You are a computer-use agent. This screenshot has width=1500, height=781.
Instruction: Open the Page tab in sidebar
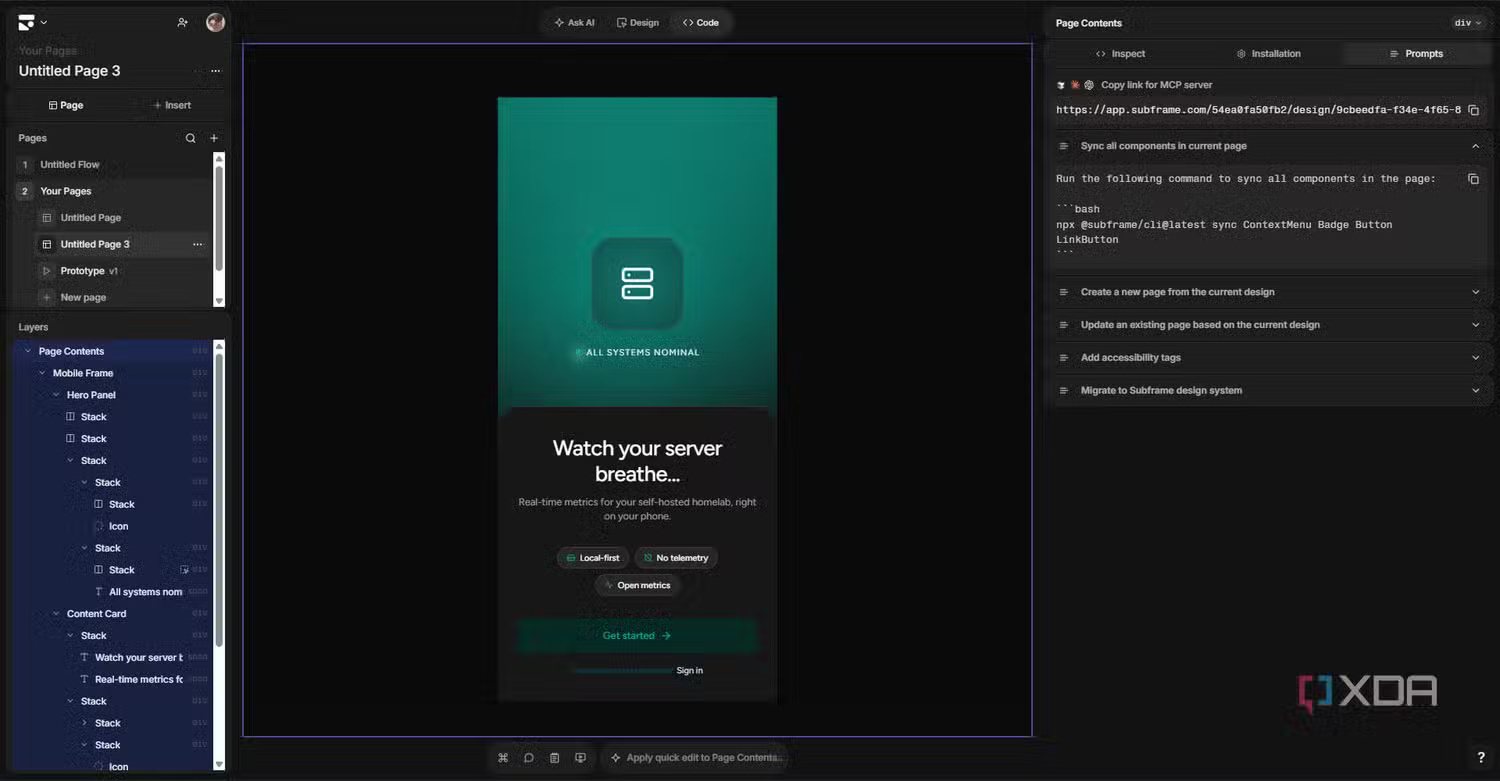click(65, 105)
